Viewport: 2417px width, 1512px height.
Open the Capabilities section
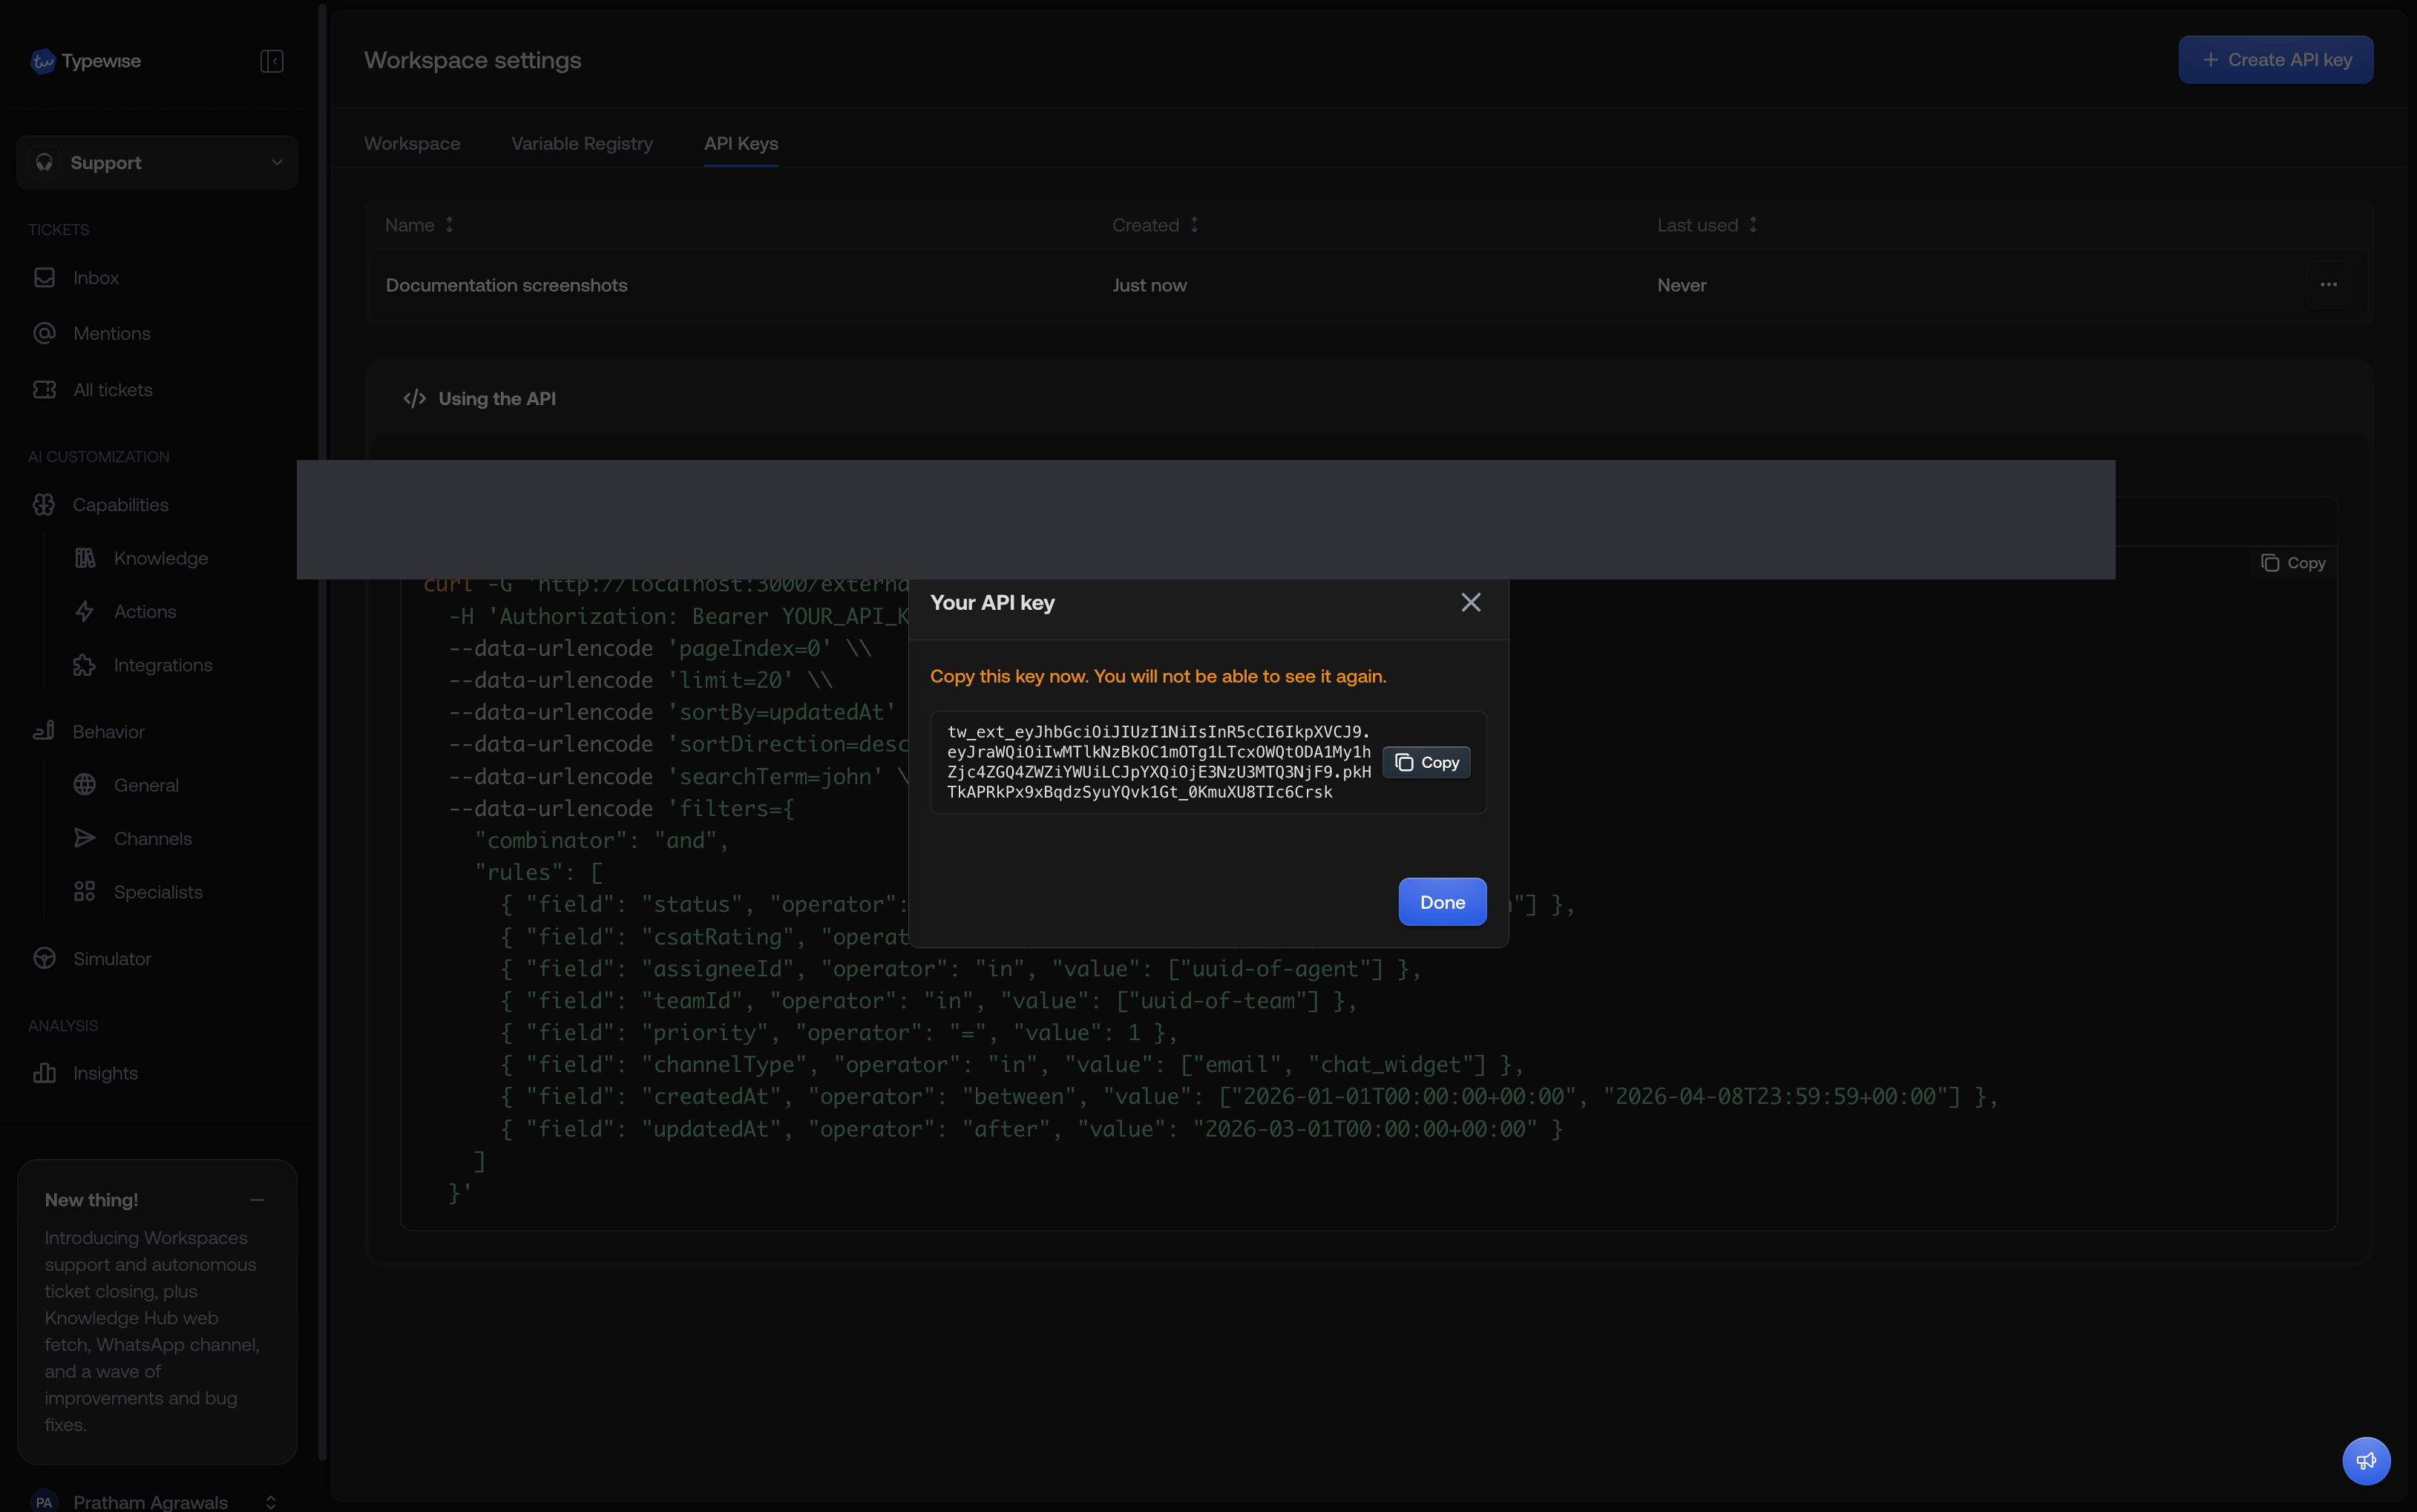[120, 505]
